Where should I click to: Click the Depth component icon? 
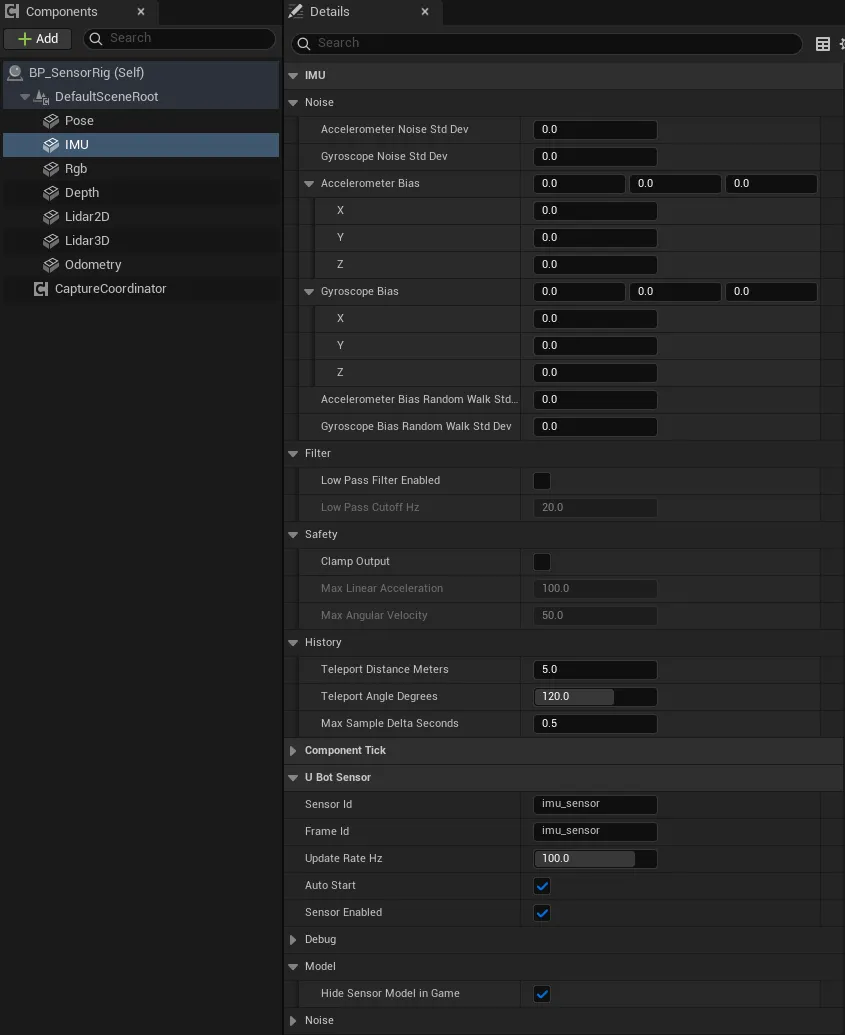pos(51,193)
